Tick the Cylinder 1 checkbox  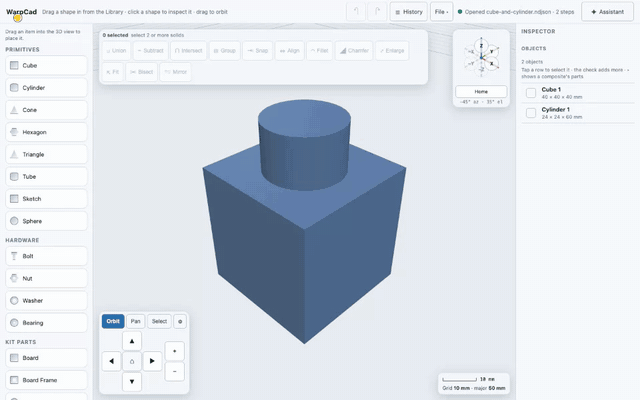531,113
